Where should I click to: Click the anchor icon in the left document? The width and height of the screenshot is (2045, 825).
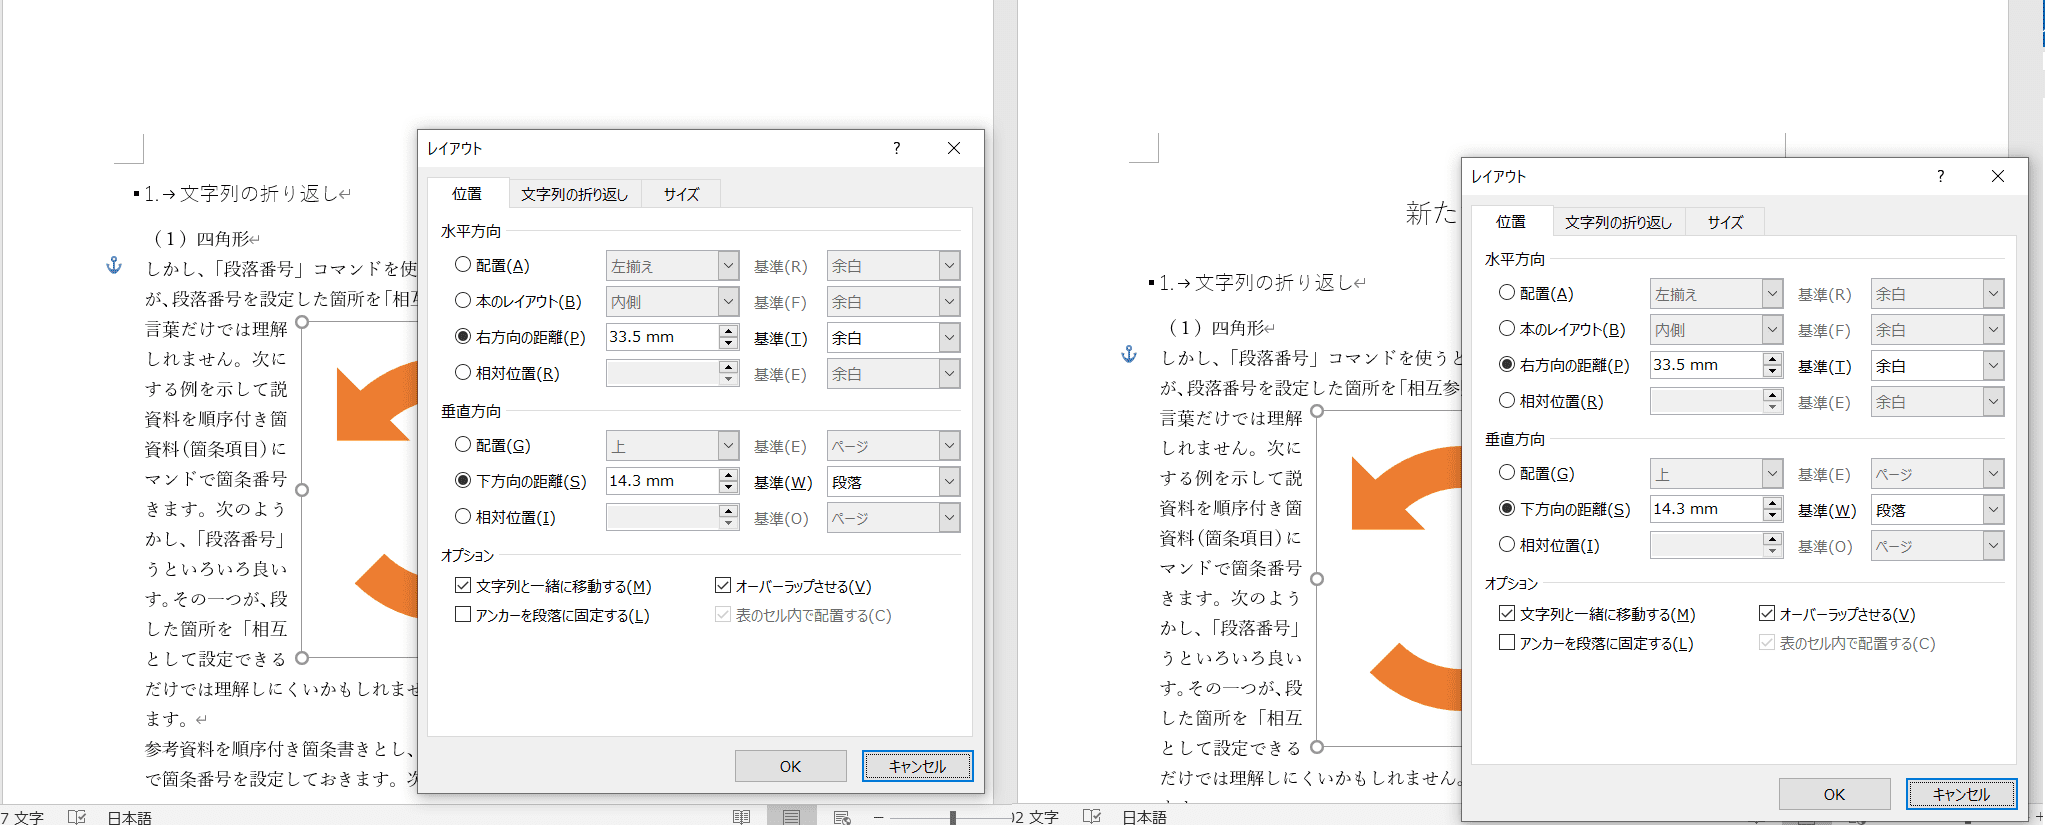(x=114, y=265)
